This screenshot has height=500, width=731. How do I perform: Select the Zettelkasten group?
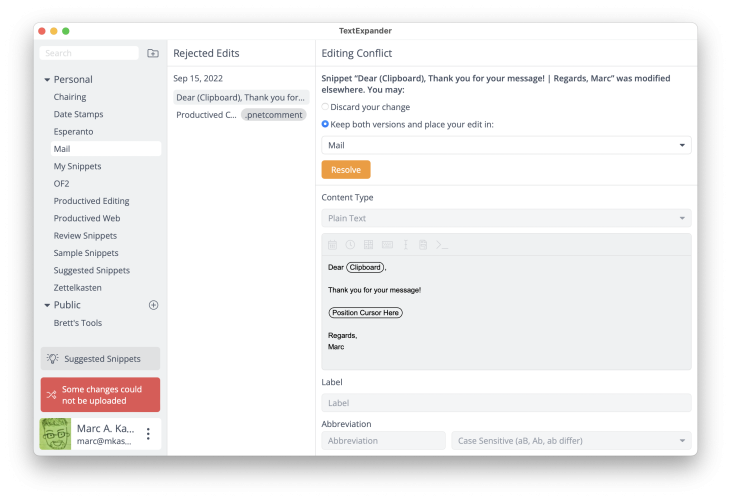77,288
